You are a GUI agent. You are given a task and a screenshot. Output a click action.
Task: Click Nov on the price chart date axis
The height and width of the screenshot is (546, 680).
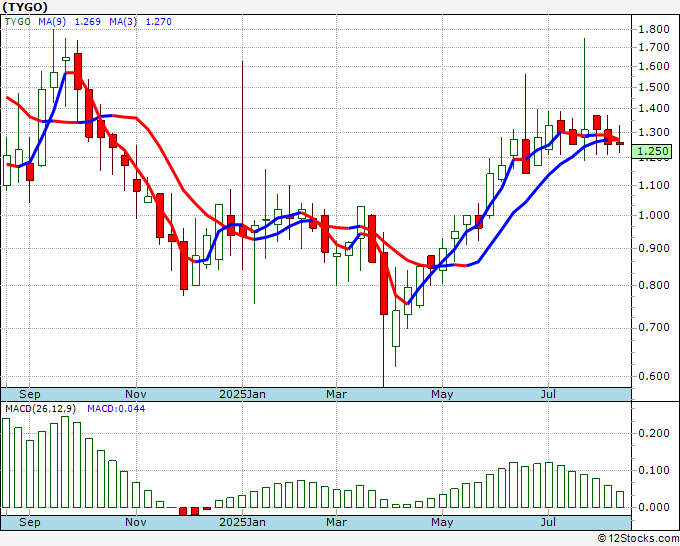[x=136, y=394]
